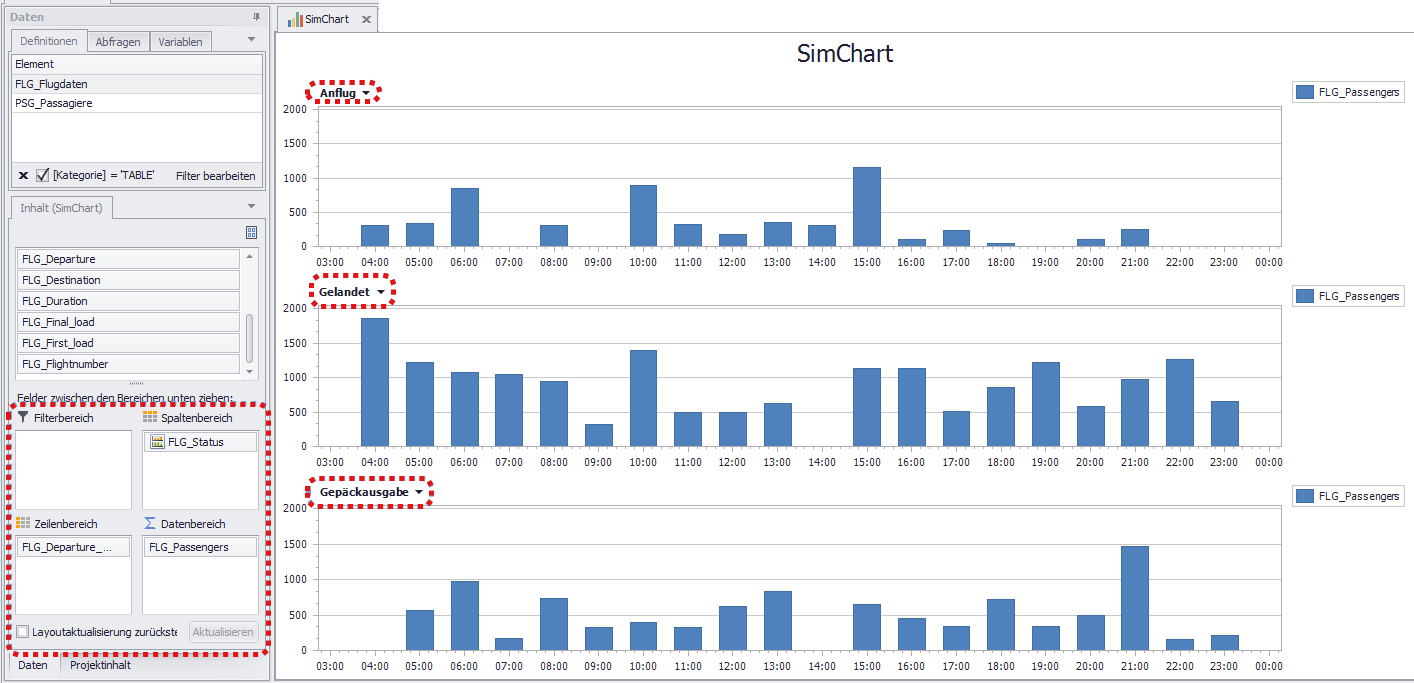Click the FLG_Status field in Spaltenbereich
Viewport: 1414px width, 683px height.
pos(201,441)
